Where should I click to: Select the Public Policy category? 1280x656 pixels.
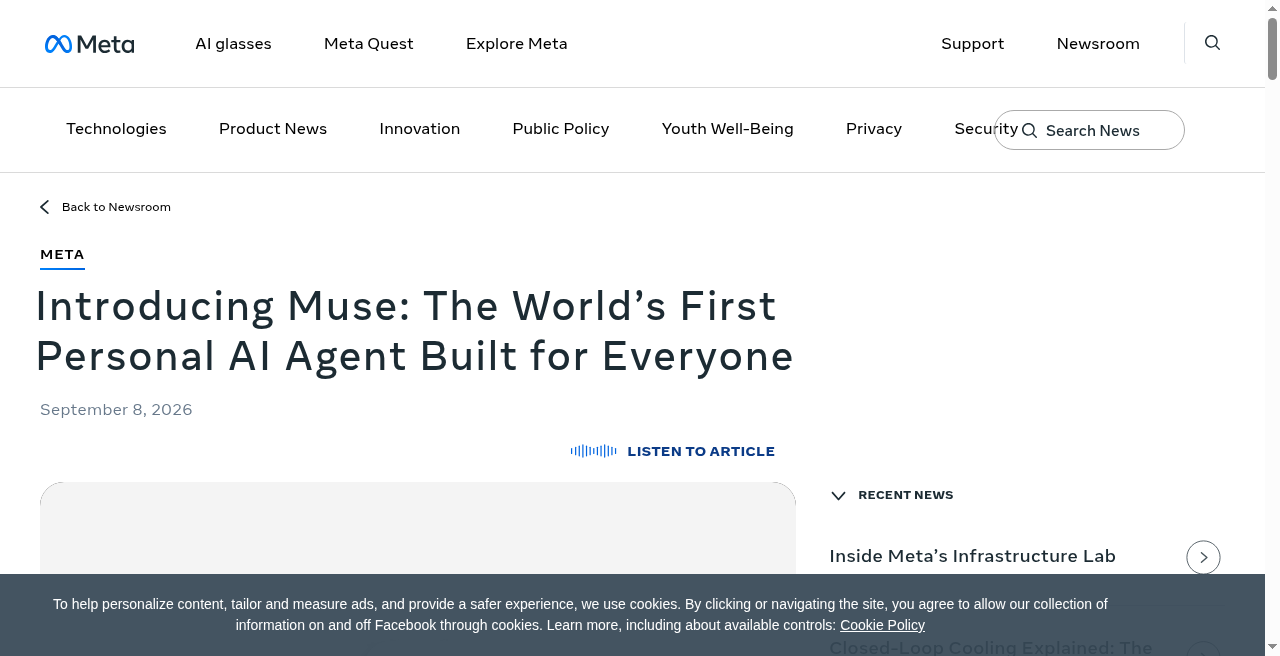561,129
